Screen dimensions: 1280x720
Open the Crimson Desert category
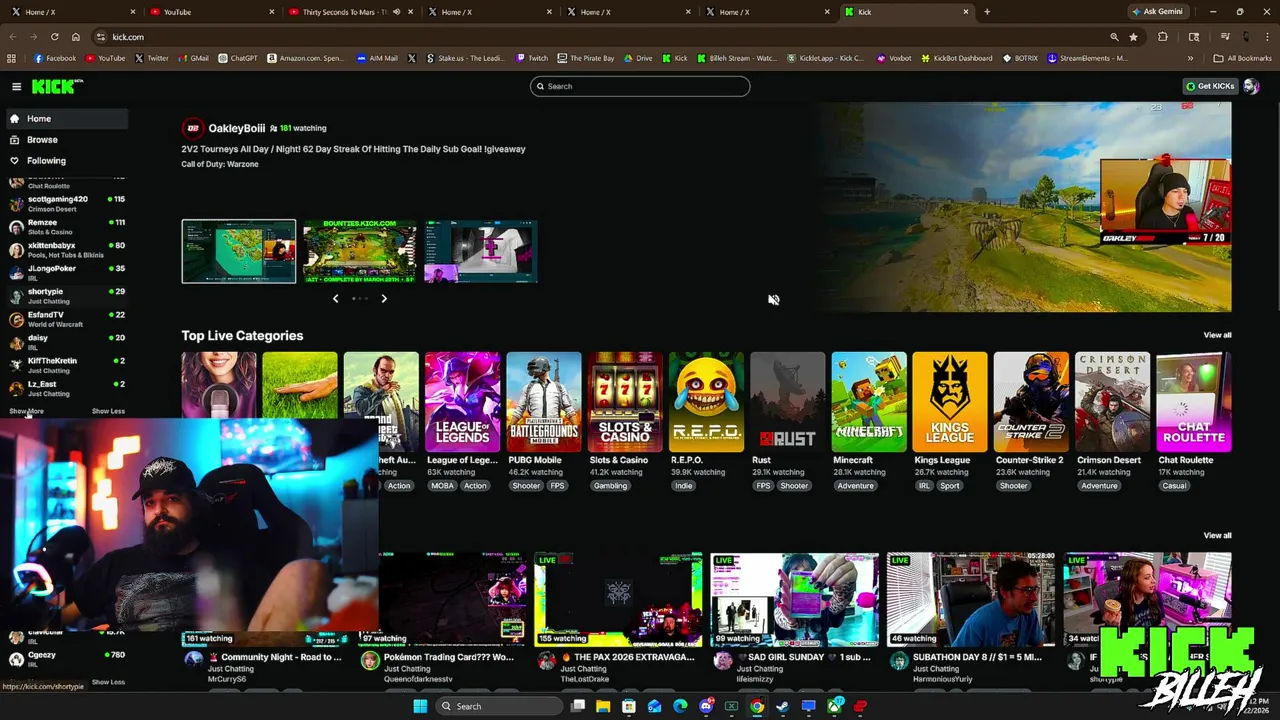coord(1112,402)
